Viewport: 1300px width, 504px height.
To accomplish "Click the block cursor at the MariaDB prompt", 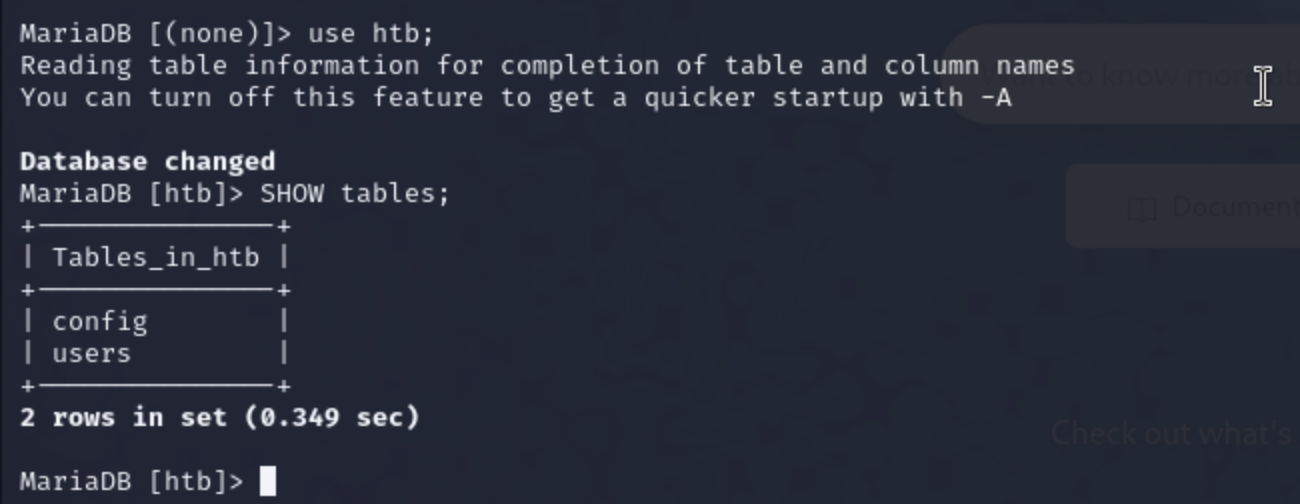I will pyautogui.click(x=267, y=481).
